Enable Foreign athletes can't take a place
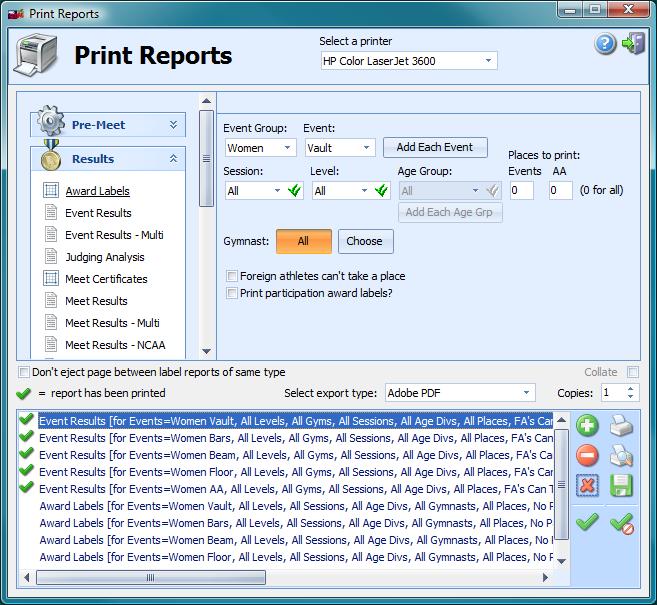 [232, 276]
